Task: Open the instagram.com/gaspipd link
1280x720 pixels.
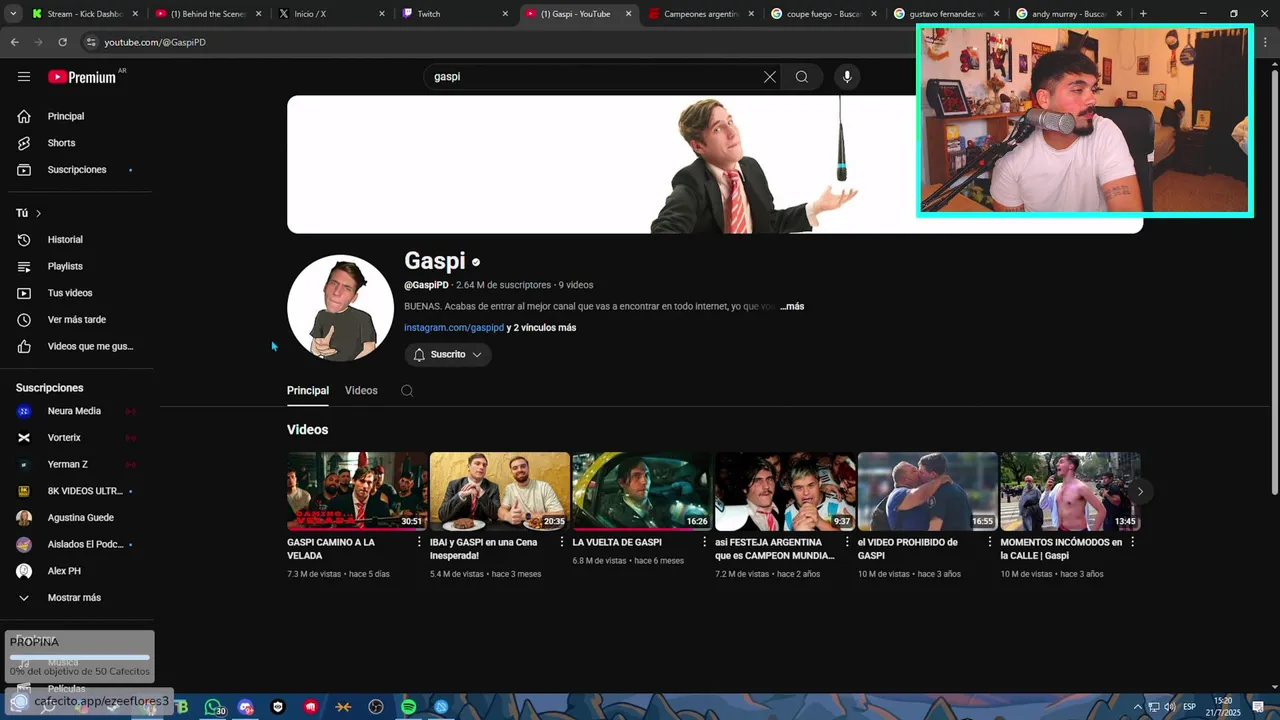Action: pyautogui.click(x=454, y=328)
